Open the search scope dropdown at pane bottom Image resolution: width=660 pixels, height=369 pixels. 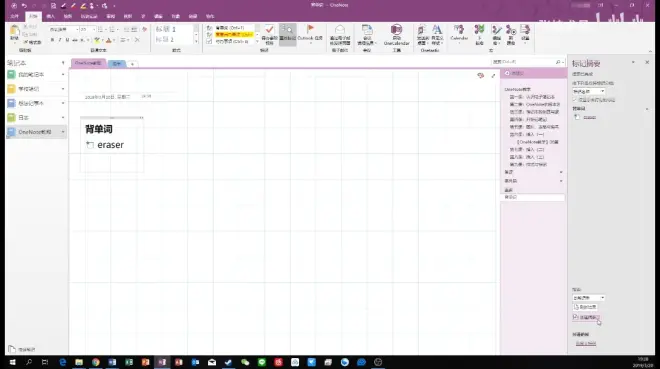[x=588, y=298]
